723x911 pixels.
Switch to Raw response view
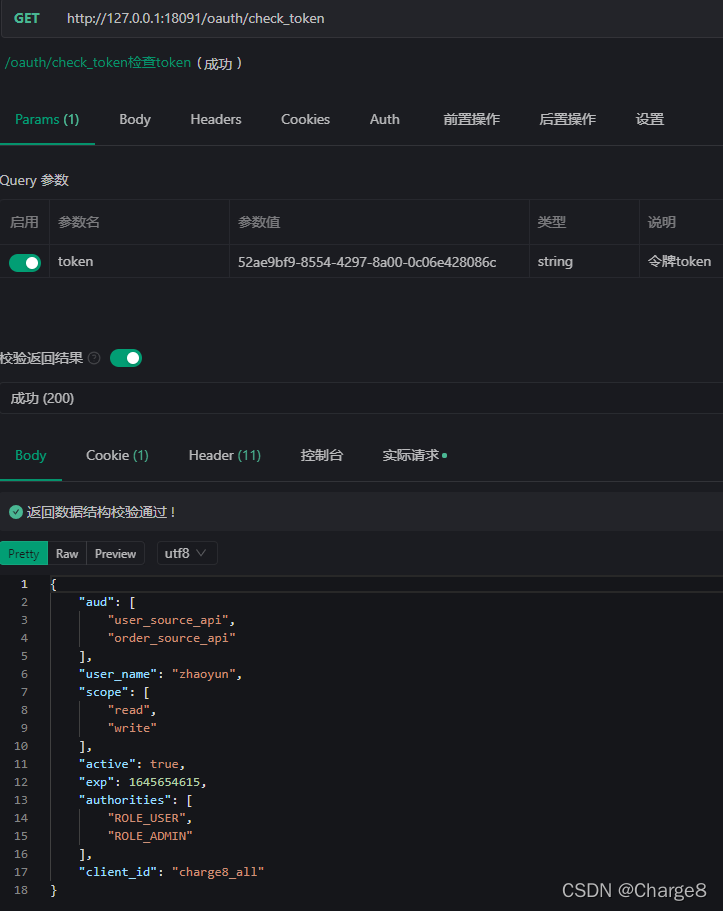coord(67,554)
